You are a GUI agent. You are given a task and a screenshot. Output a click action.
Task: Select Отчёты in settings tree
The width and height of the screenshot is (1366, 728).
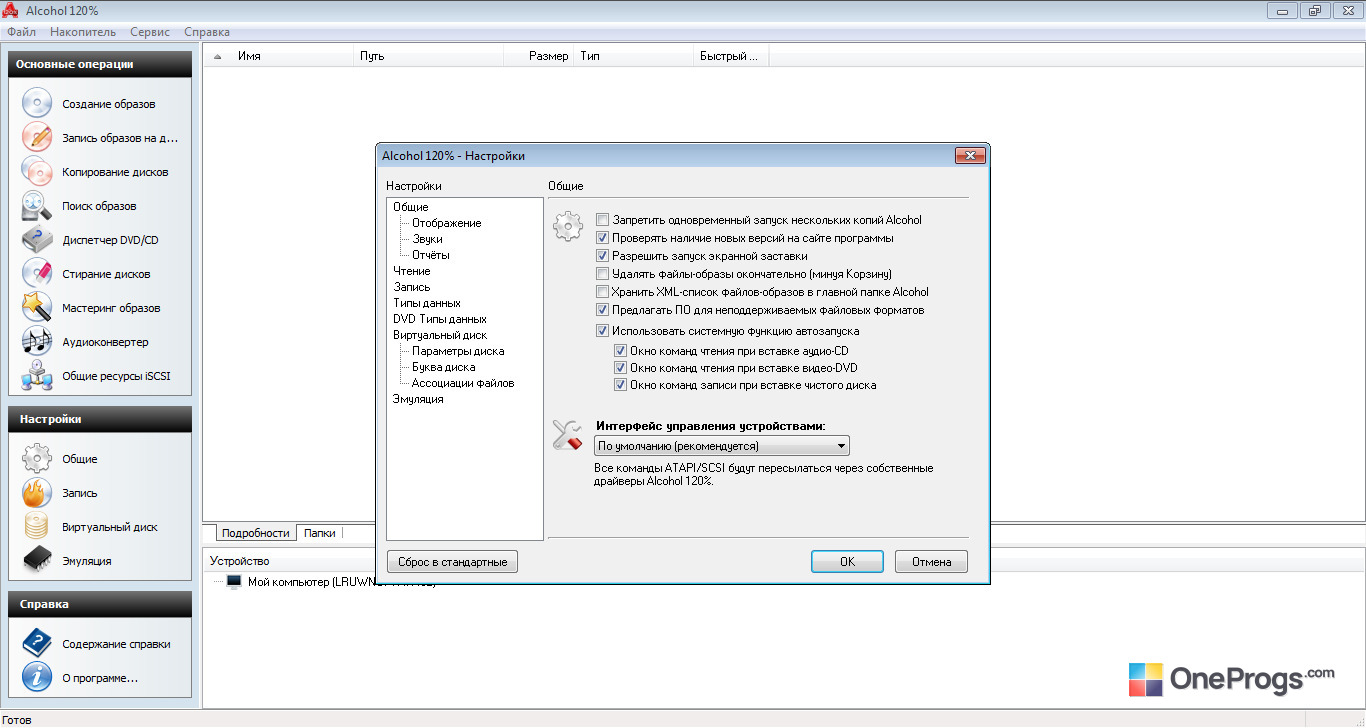pos(431,255)
